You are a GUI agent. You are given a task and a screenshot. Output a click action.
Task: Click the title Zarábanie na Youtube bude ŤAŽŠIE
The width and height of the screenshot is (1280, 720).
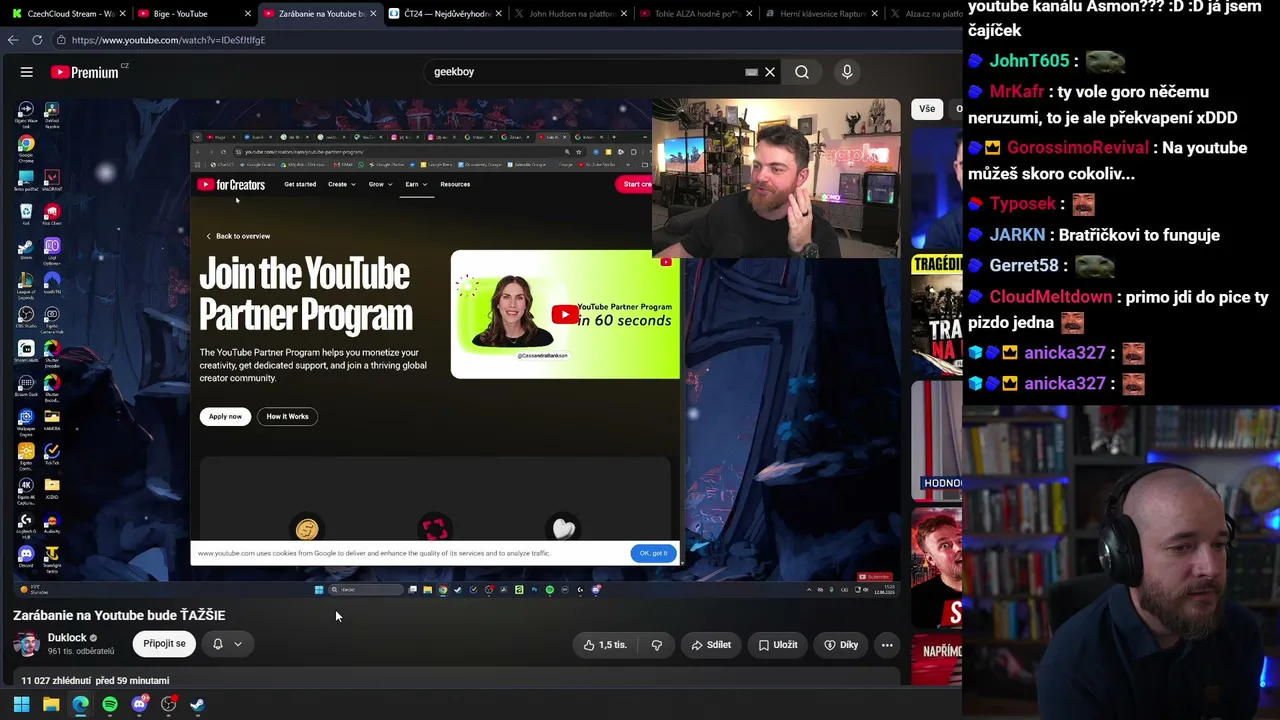(x=119, y=615)
